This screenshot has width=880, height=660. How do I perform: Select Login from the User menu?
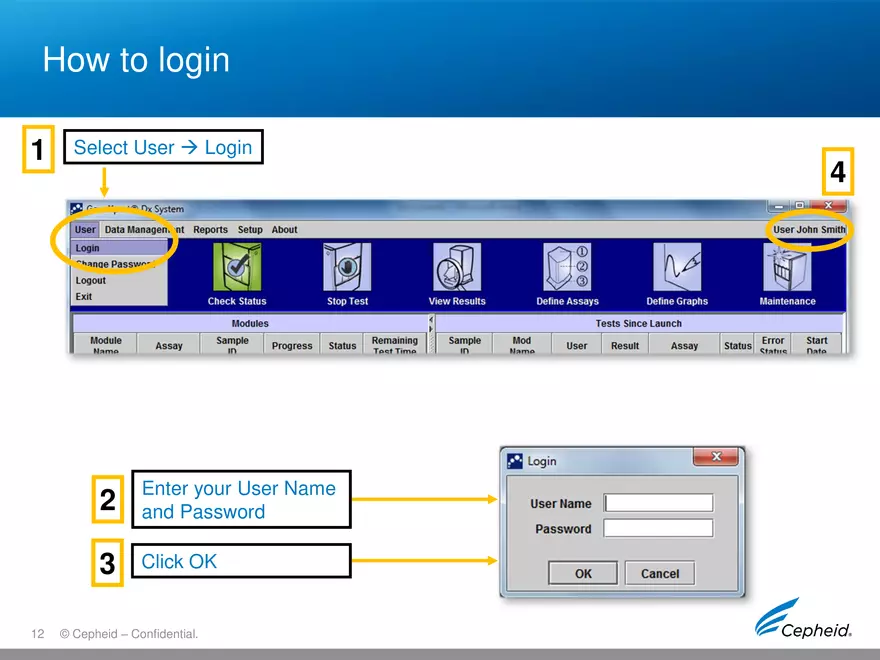[86, 247]
